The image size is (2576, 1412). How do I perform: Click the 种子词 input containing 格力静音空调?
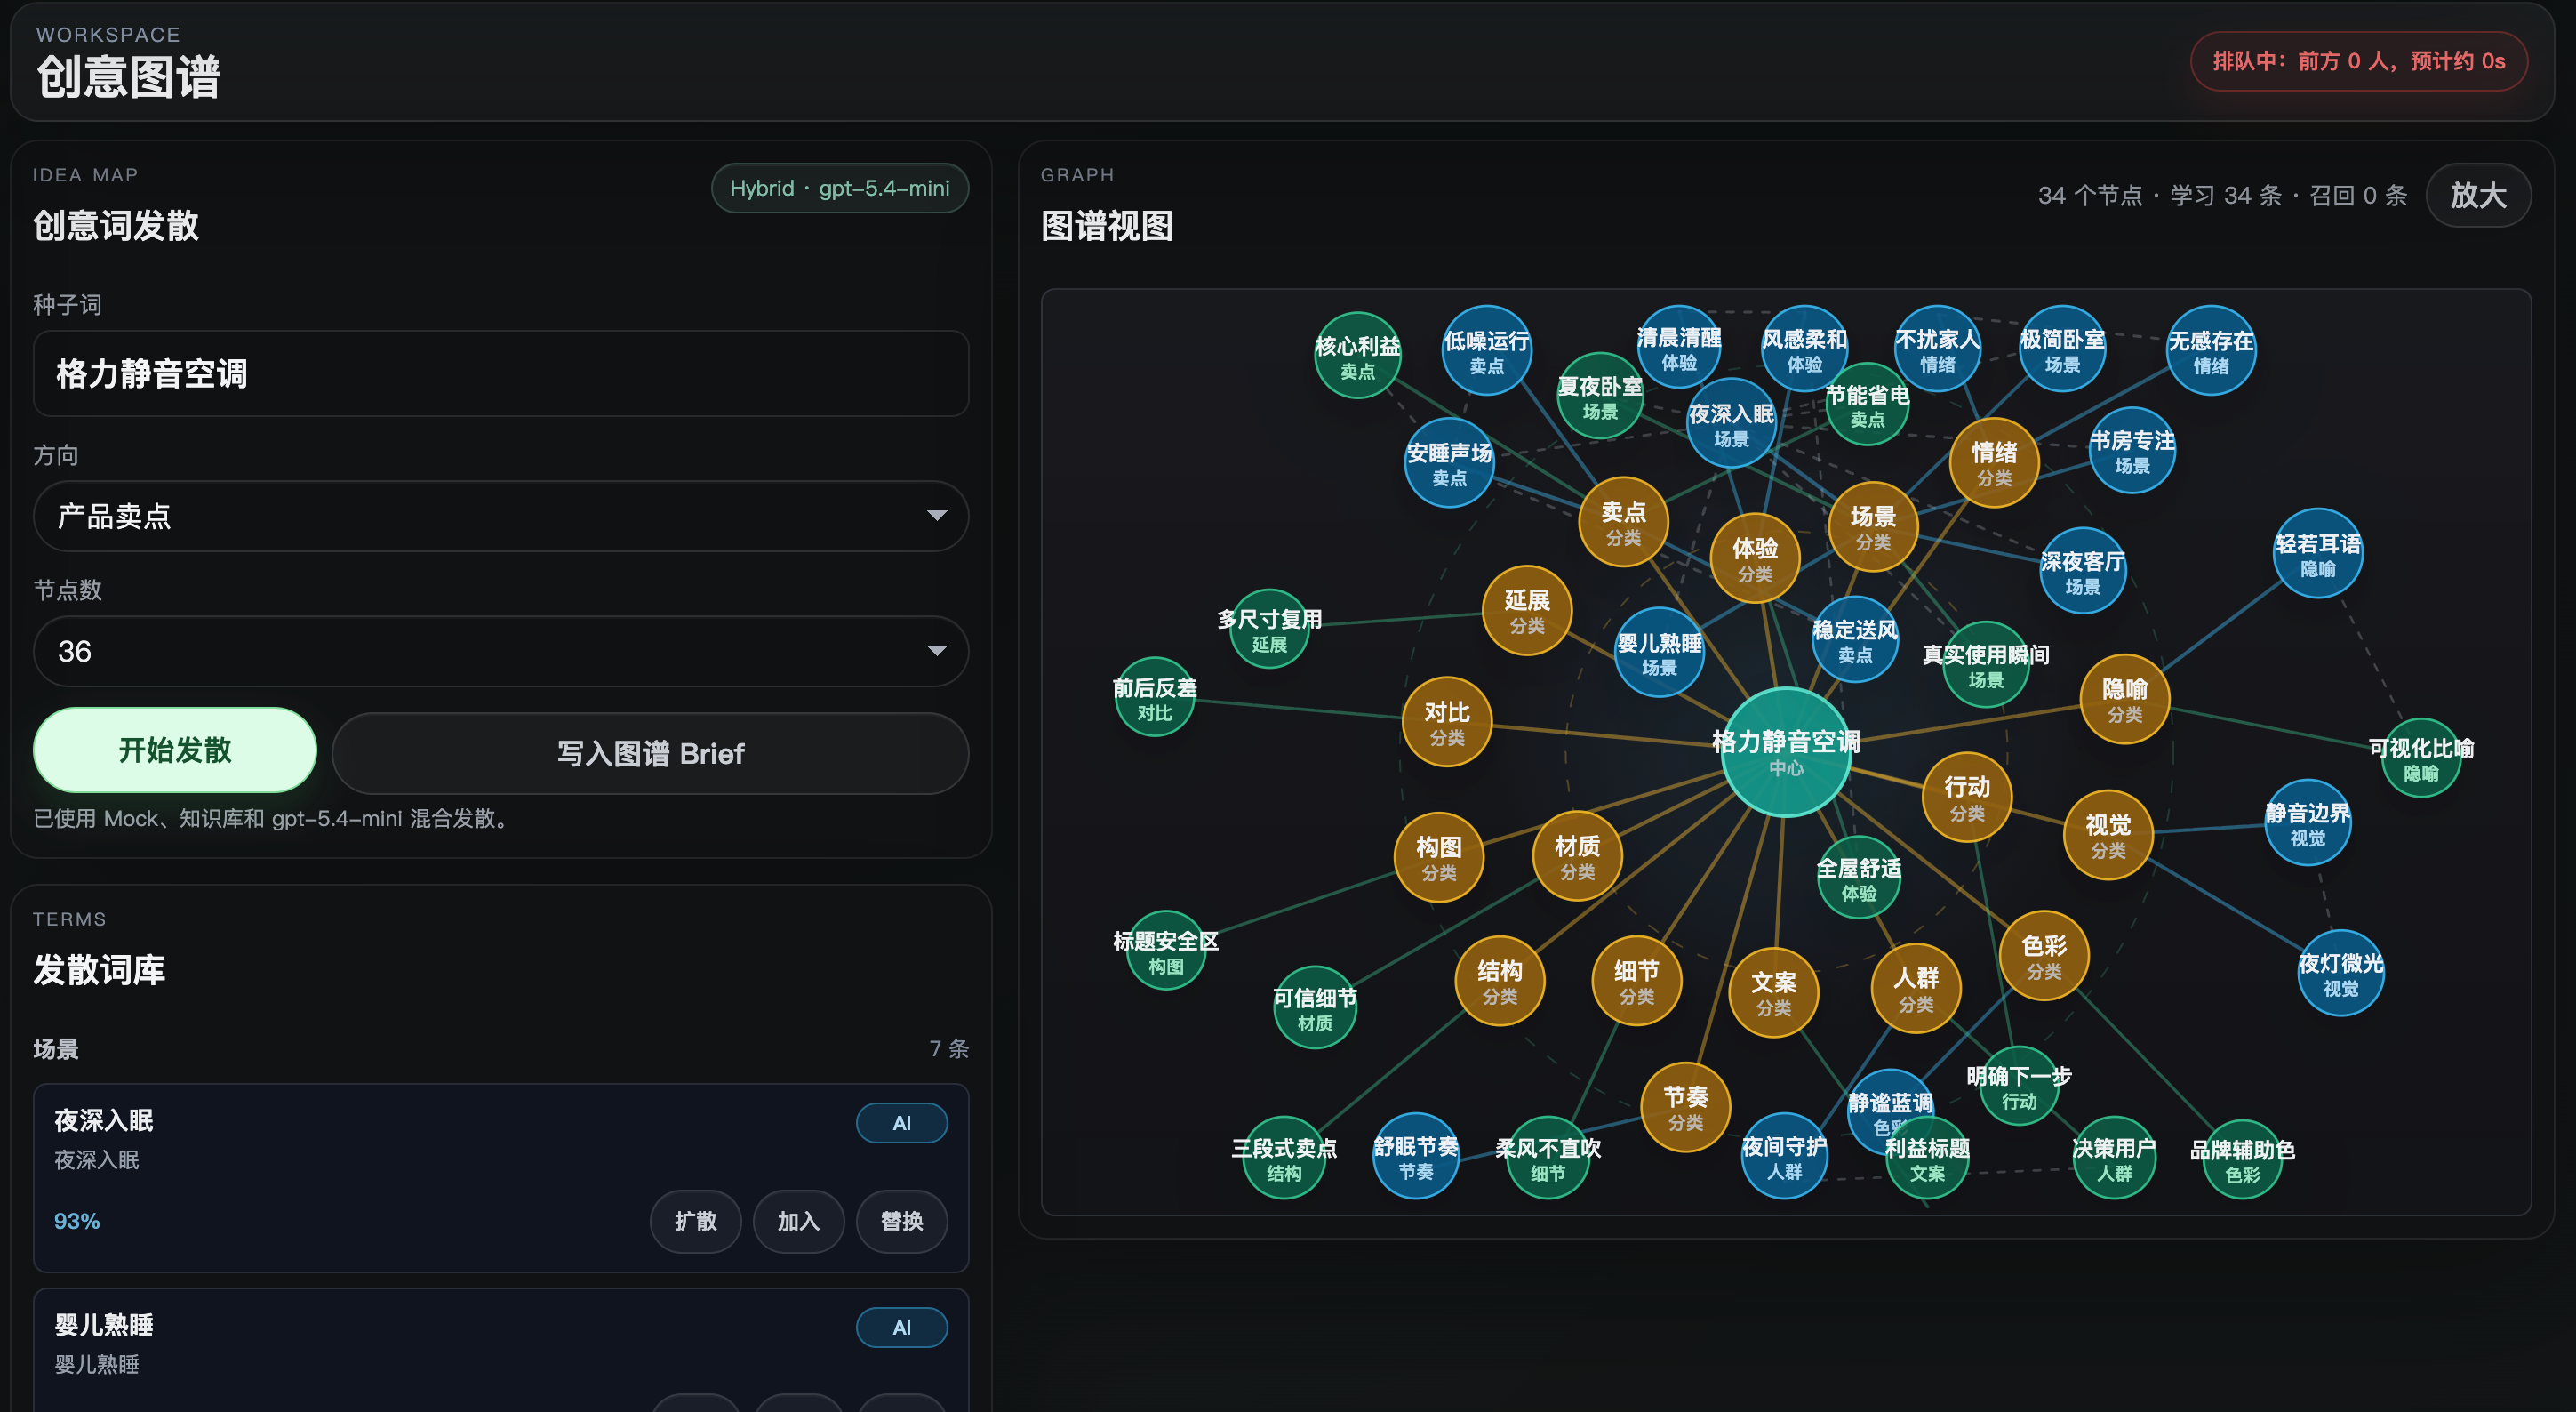click(500, 373)
